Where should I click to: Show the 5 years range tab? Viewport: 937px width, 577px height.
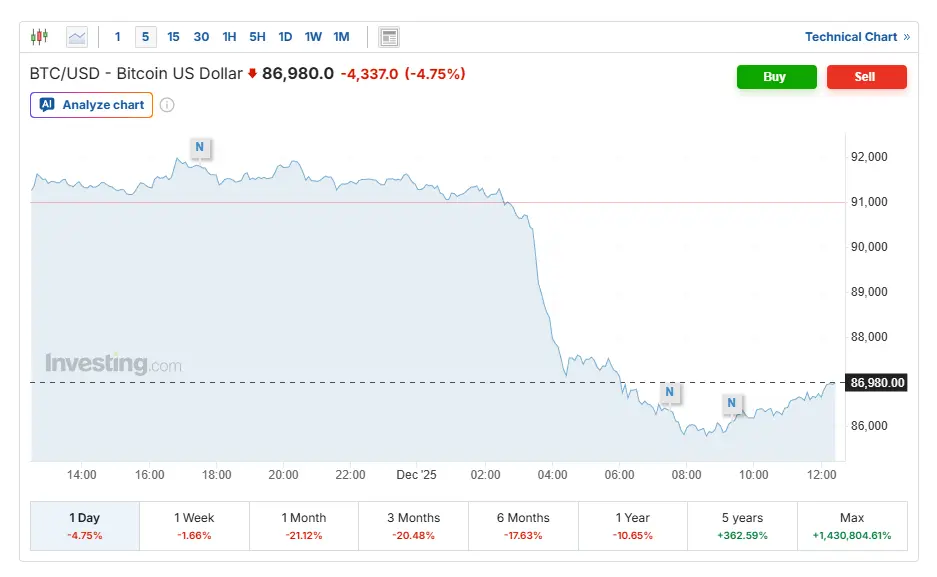(742, 526)
